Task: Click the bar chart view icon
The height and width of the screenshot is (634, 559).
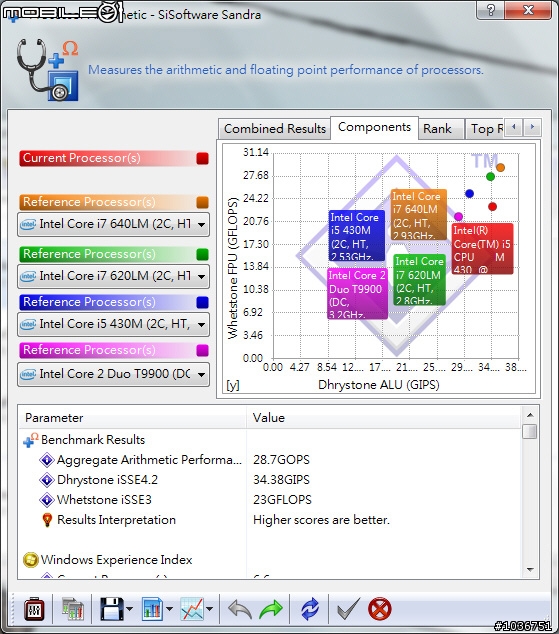Action: point(152,609)
